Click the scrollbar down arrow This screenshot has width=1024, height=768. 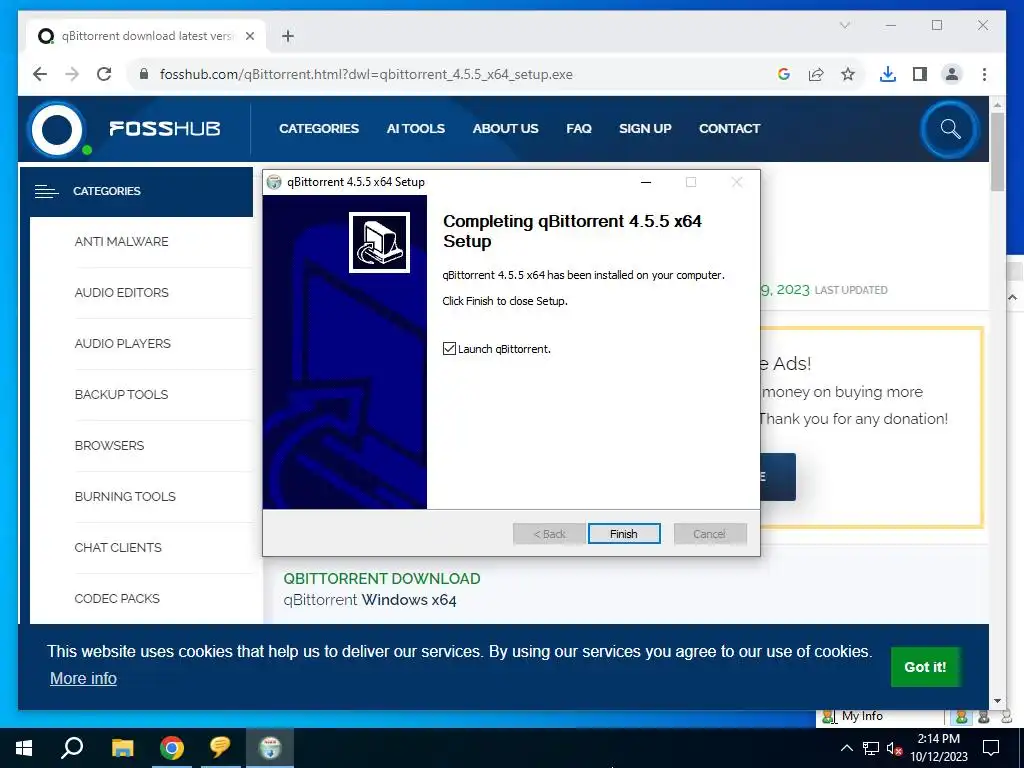997,701
